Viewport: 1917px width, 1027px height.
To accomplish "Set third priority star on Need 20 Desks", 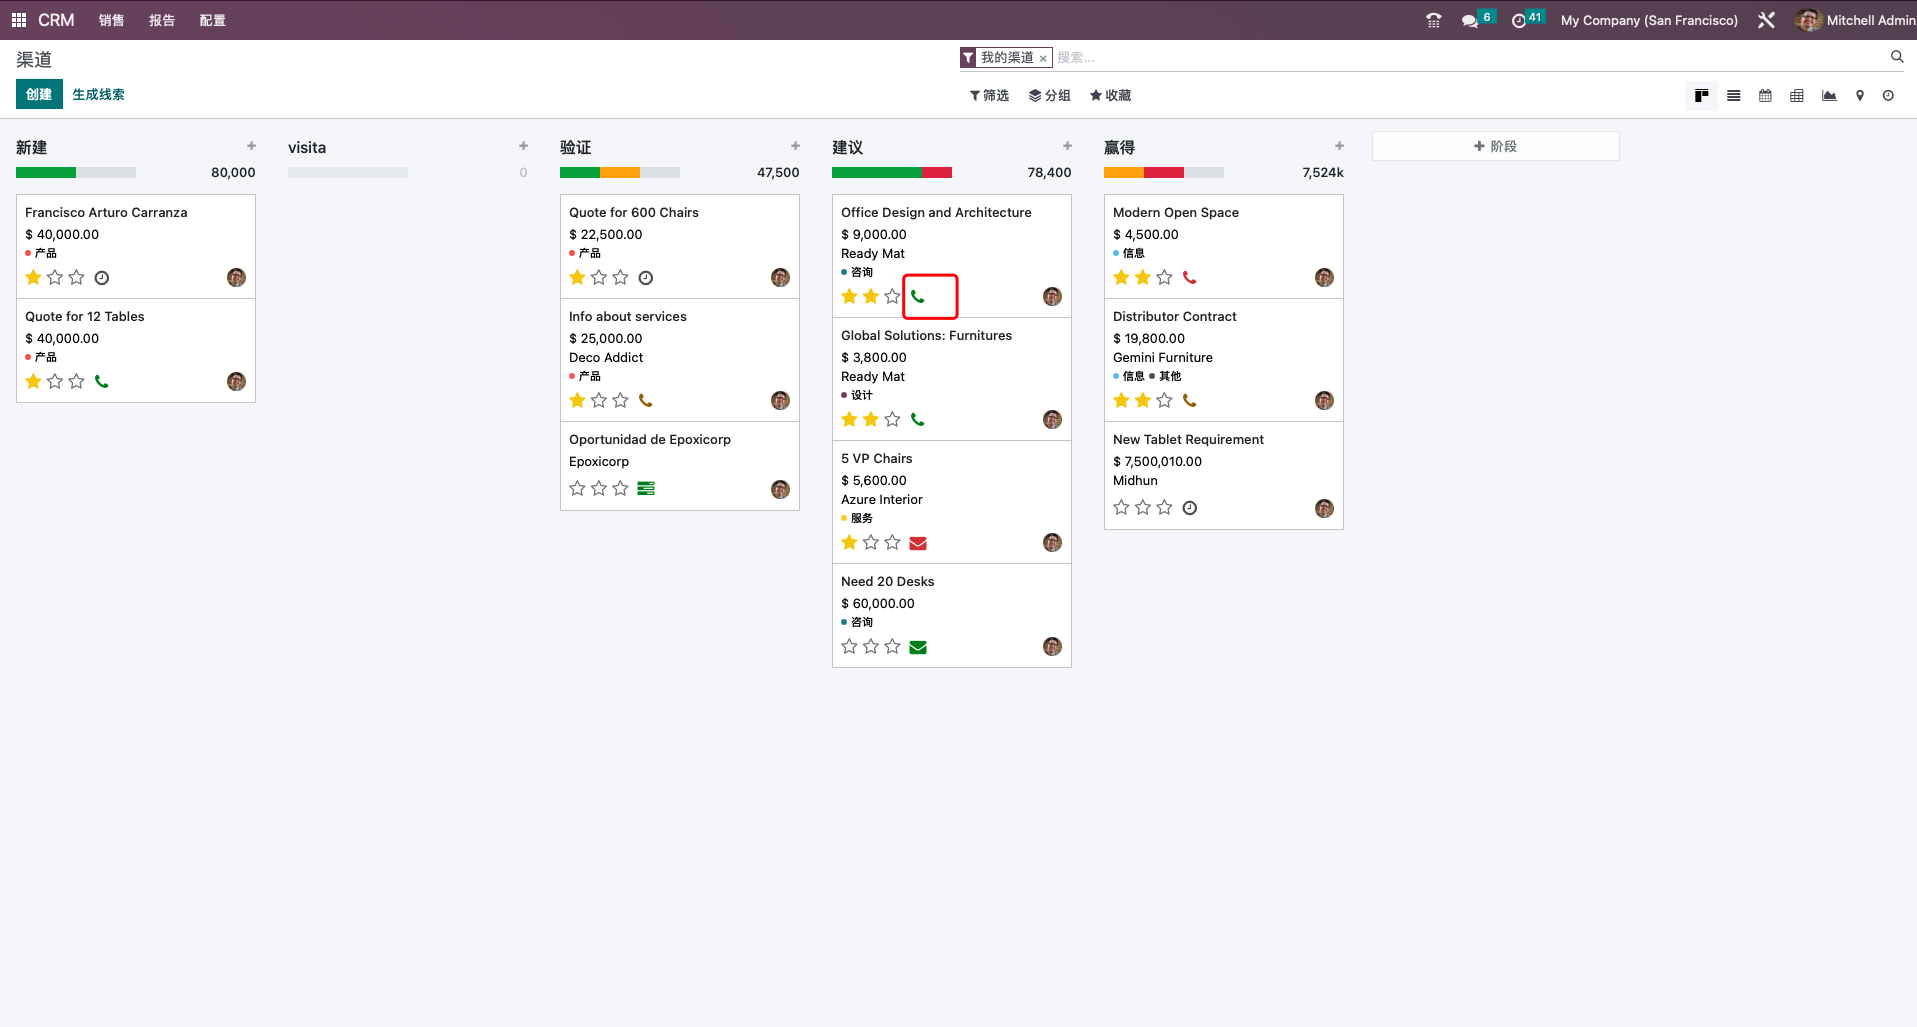I will [x=893, y=646].
